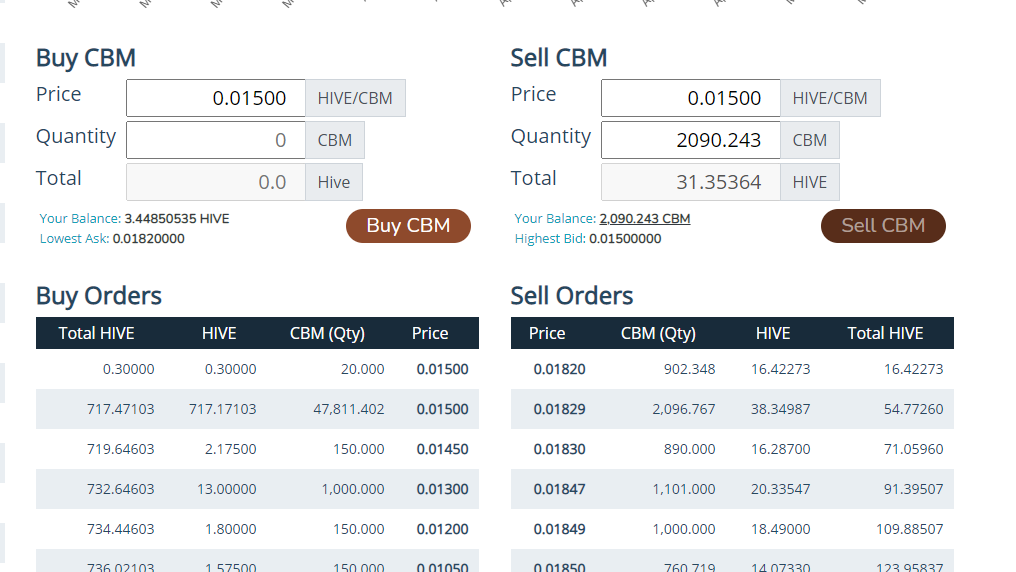Screen dimensions: 1016x572
Task: Focus the Buy CBM quantity input field
Action: [216, 141]
